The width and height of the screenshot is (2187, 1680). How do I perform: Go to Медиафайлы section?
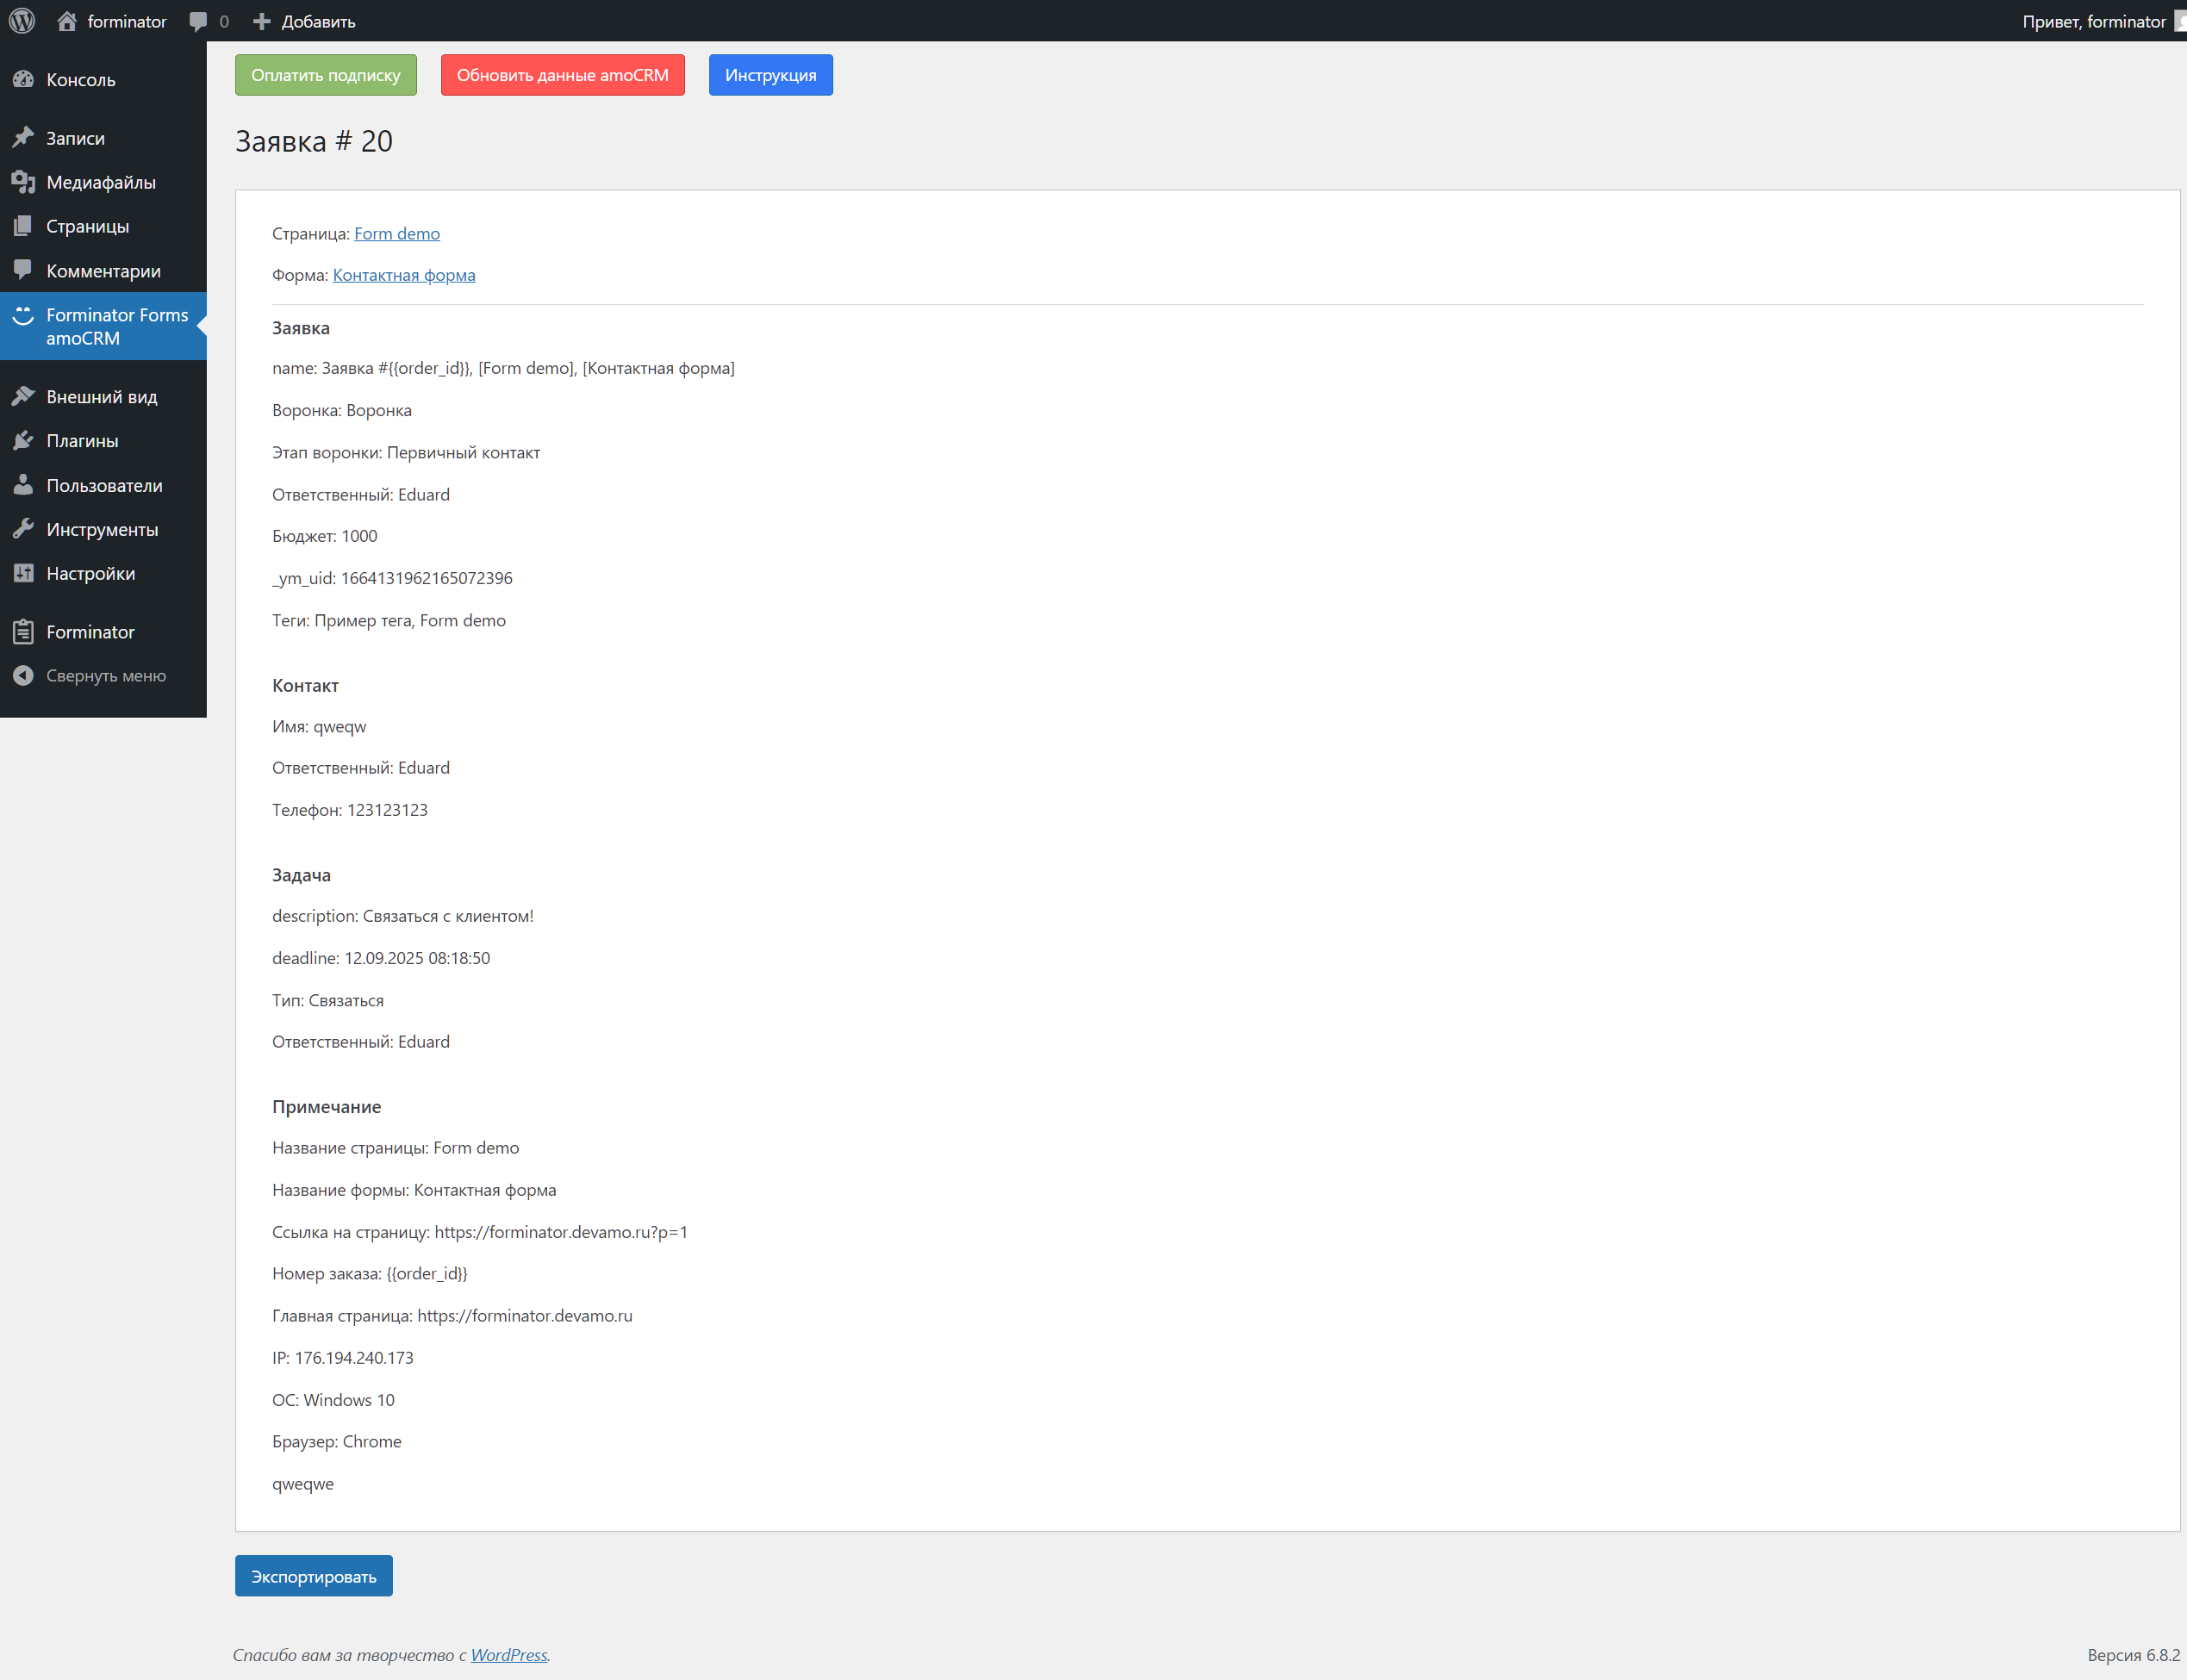[x=103, y=181]
